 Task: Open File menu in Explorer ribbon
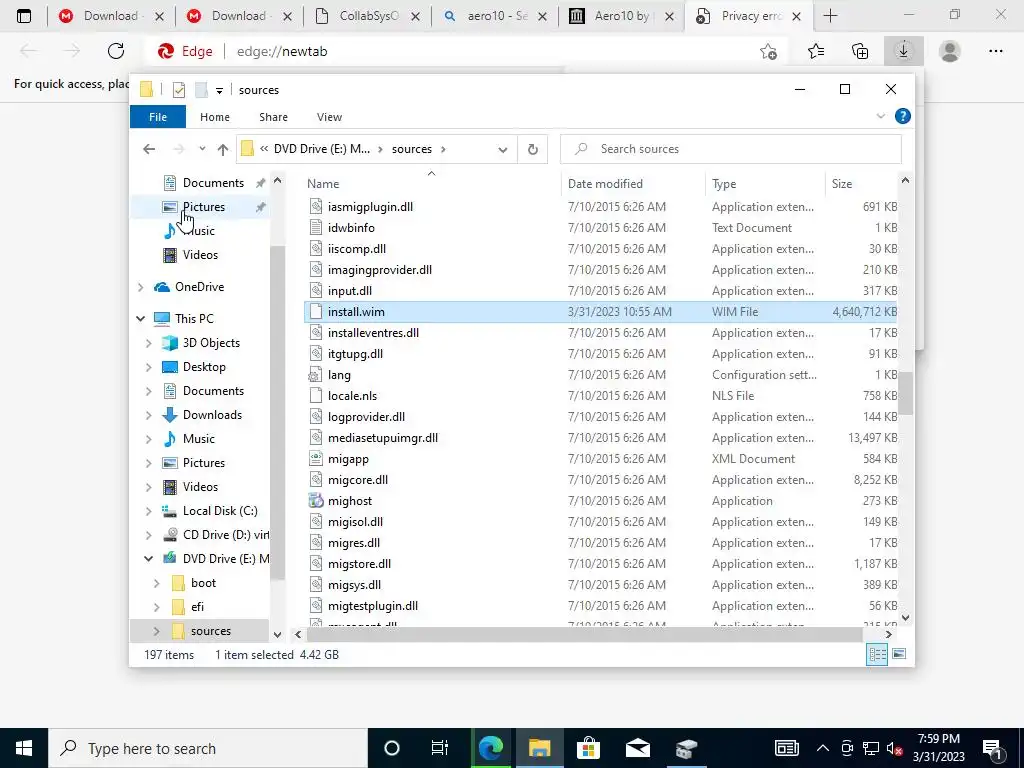point(158,117)
